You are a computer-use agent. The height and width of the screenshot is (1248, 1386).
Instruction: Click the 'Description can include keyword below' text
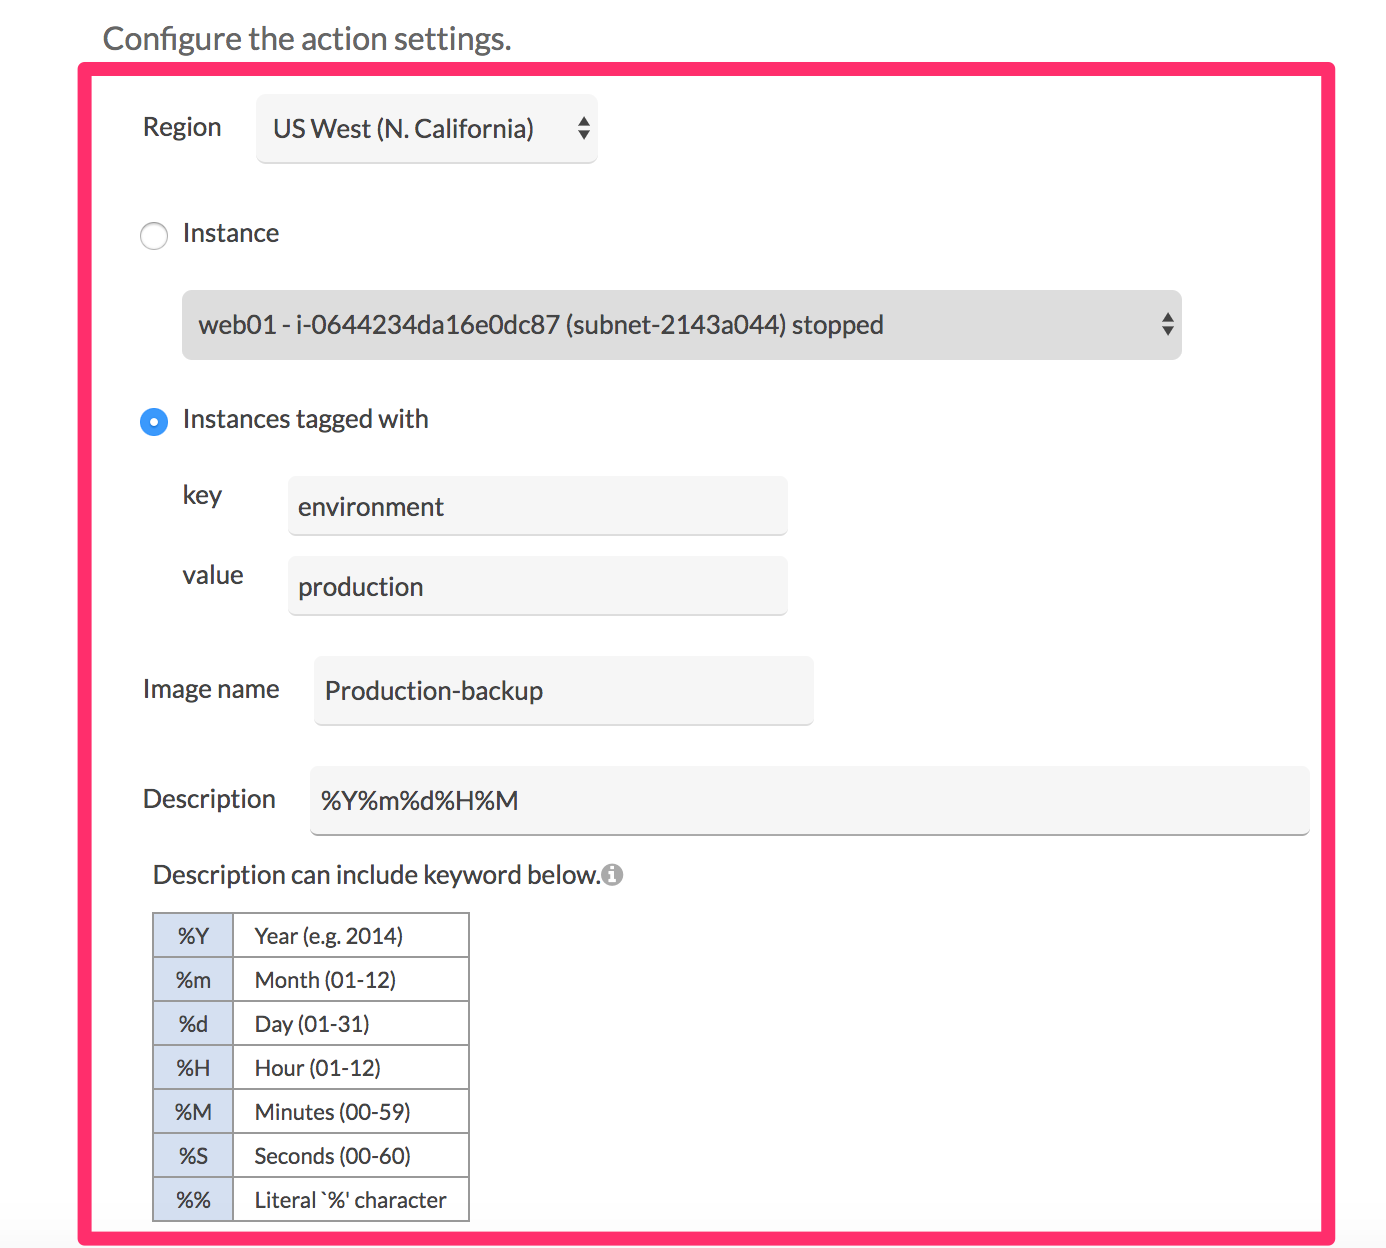coord(377,874)
